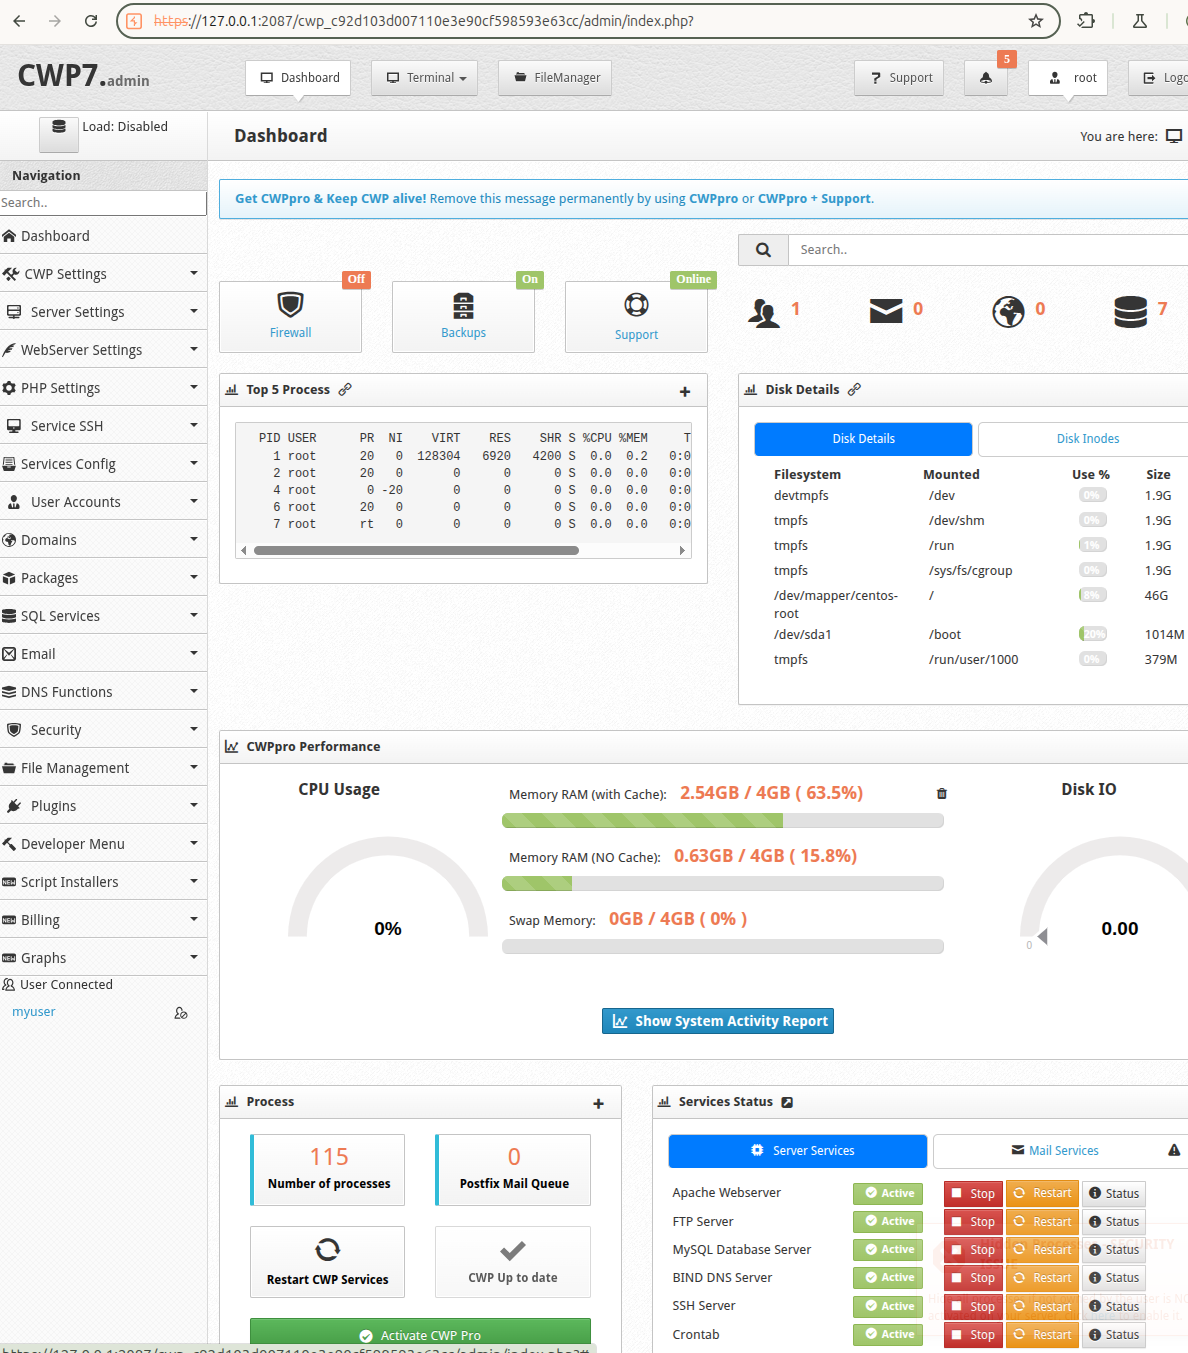
Task: Click the link icon beside Top 5 Process
Action: (345, 390)
